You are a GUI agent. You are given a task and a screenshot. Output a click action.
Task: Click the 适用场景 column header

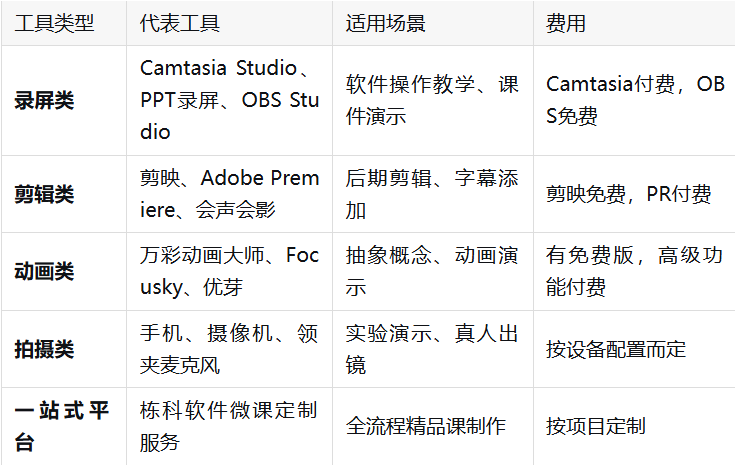pyautogui.click(x=433, y=23)
